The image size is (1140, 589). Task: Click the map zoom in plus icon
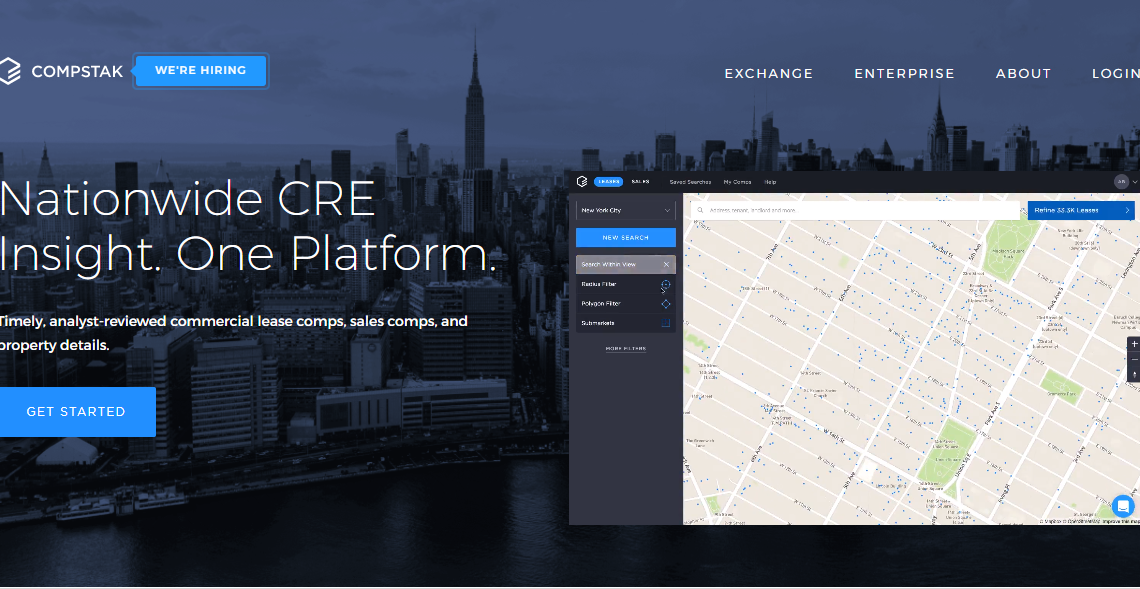click(1134, 343)
